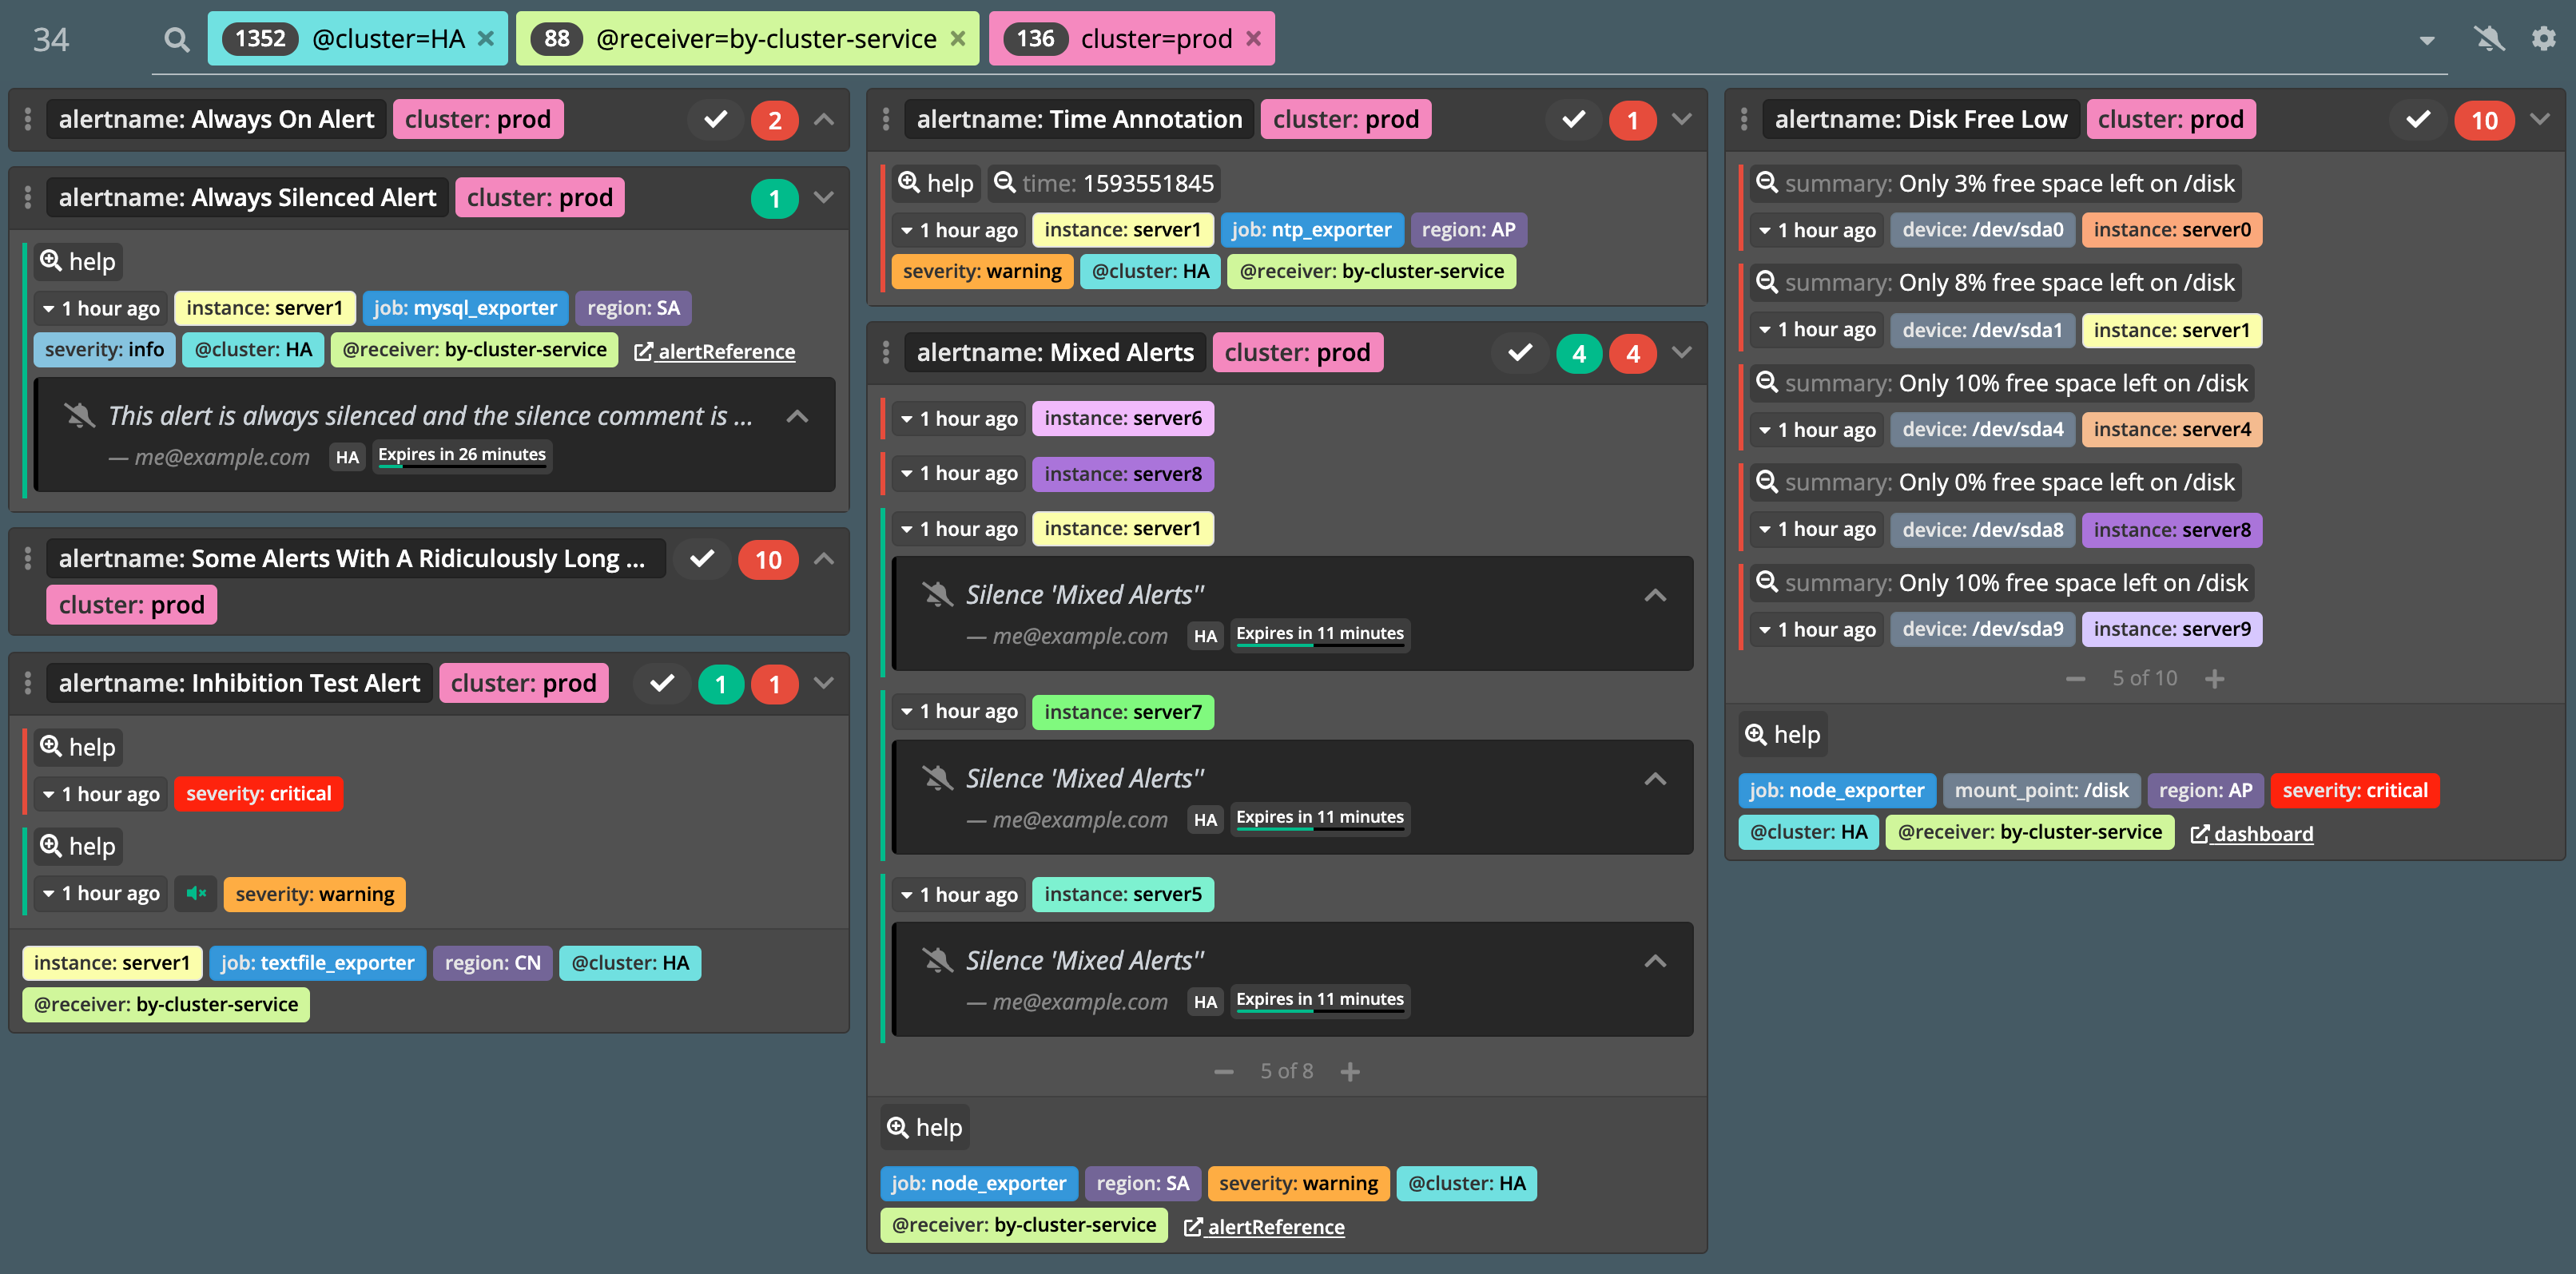The width and height of the screenshot is (2576, 1274).
Task: Collapse the Always Silenced Alert group
Action: pyautogui.click(x=824, y=197)
